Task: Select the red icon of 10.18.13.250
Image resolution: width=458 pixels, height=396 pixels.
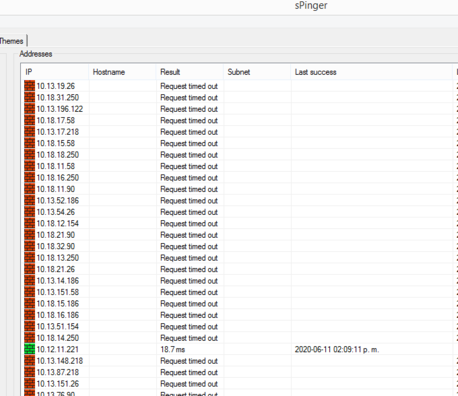Action: point(29,258)
